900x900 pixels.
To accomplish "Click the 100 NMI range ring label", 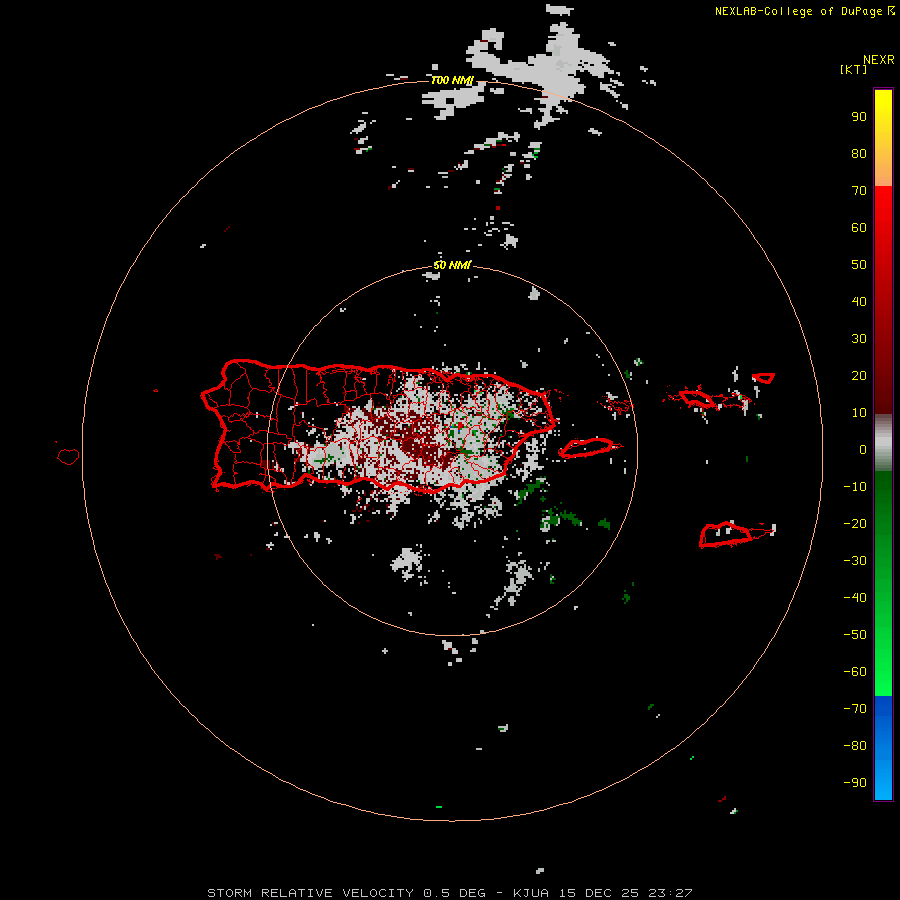I will 452,80.
